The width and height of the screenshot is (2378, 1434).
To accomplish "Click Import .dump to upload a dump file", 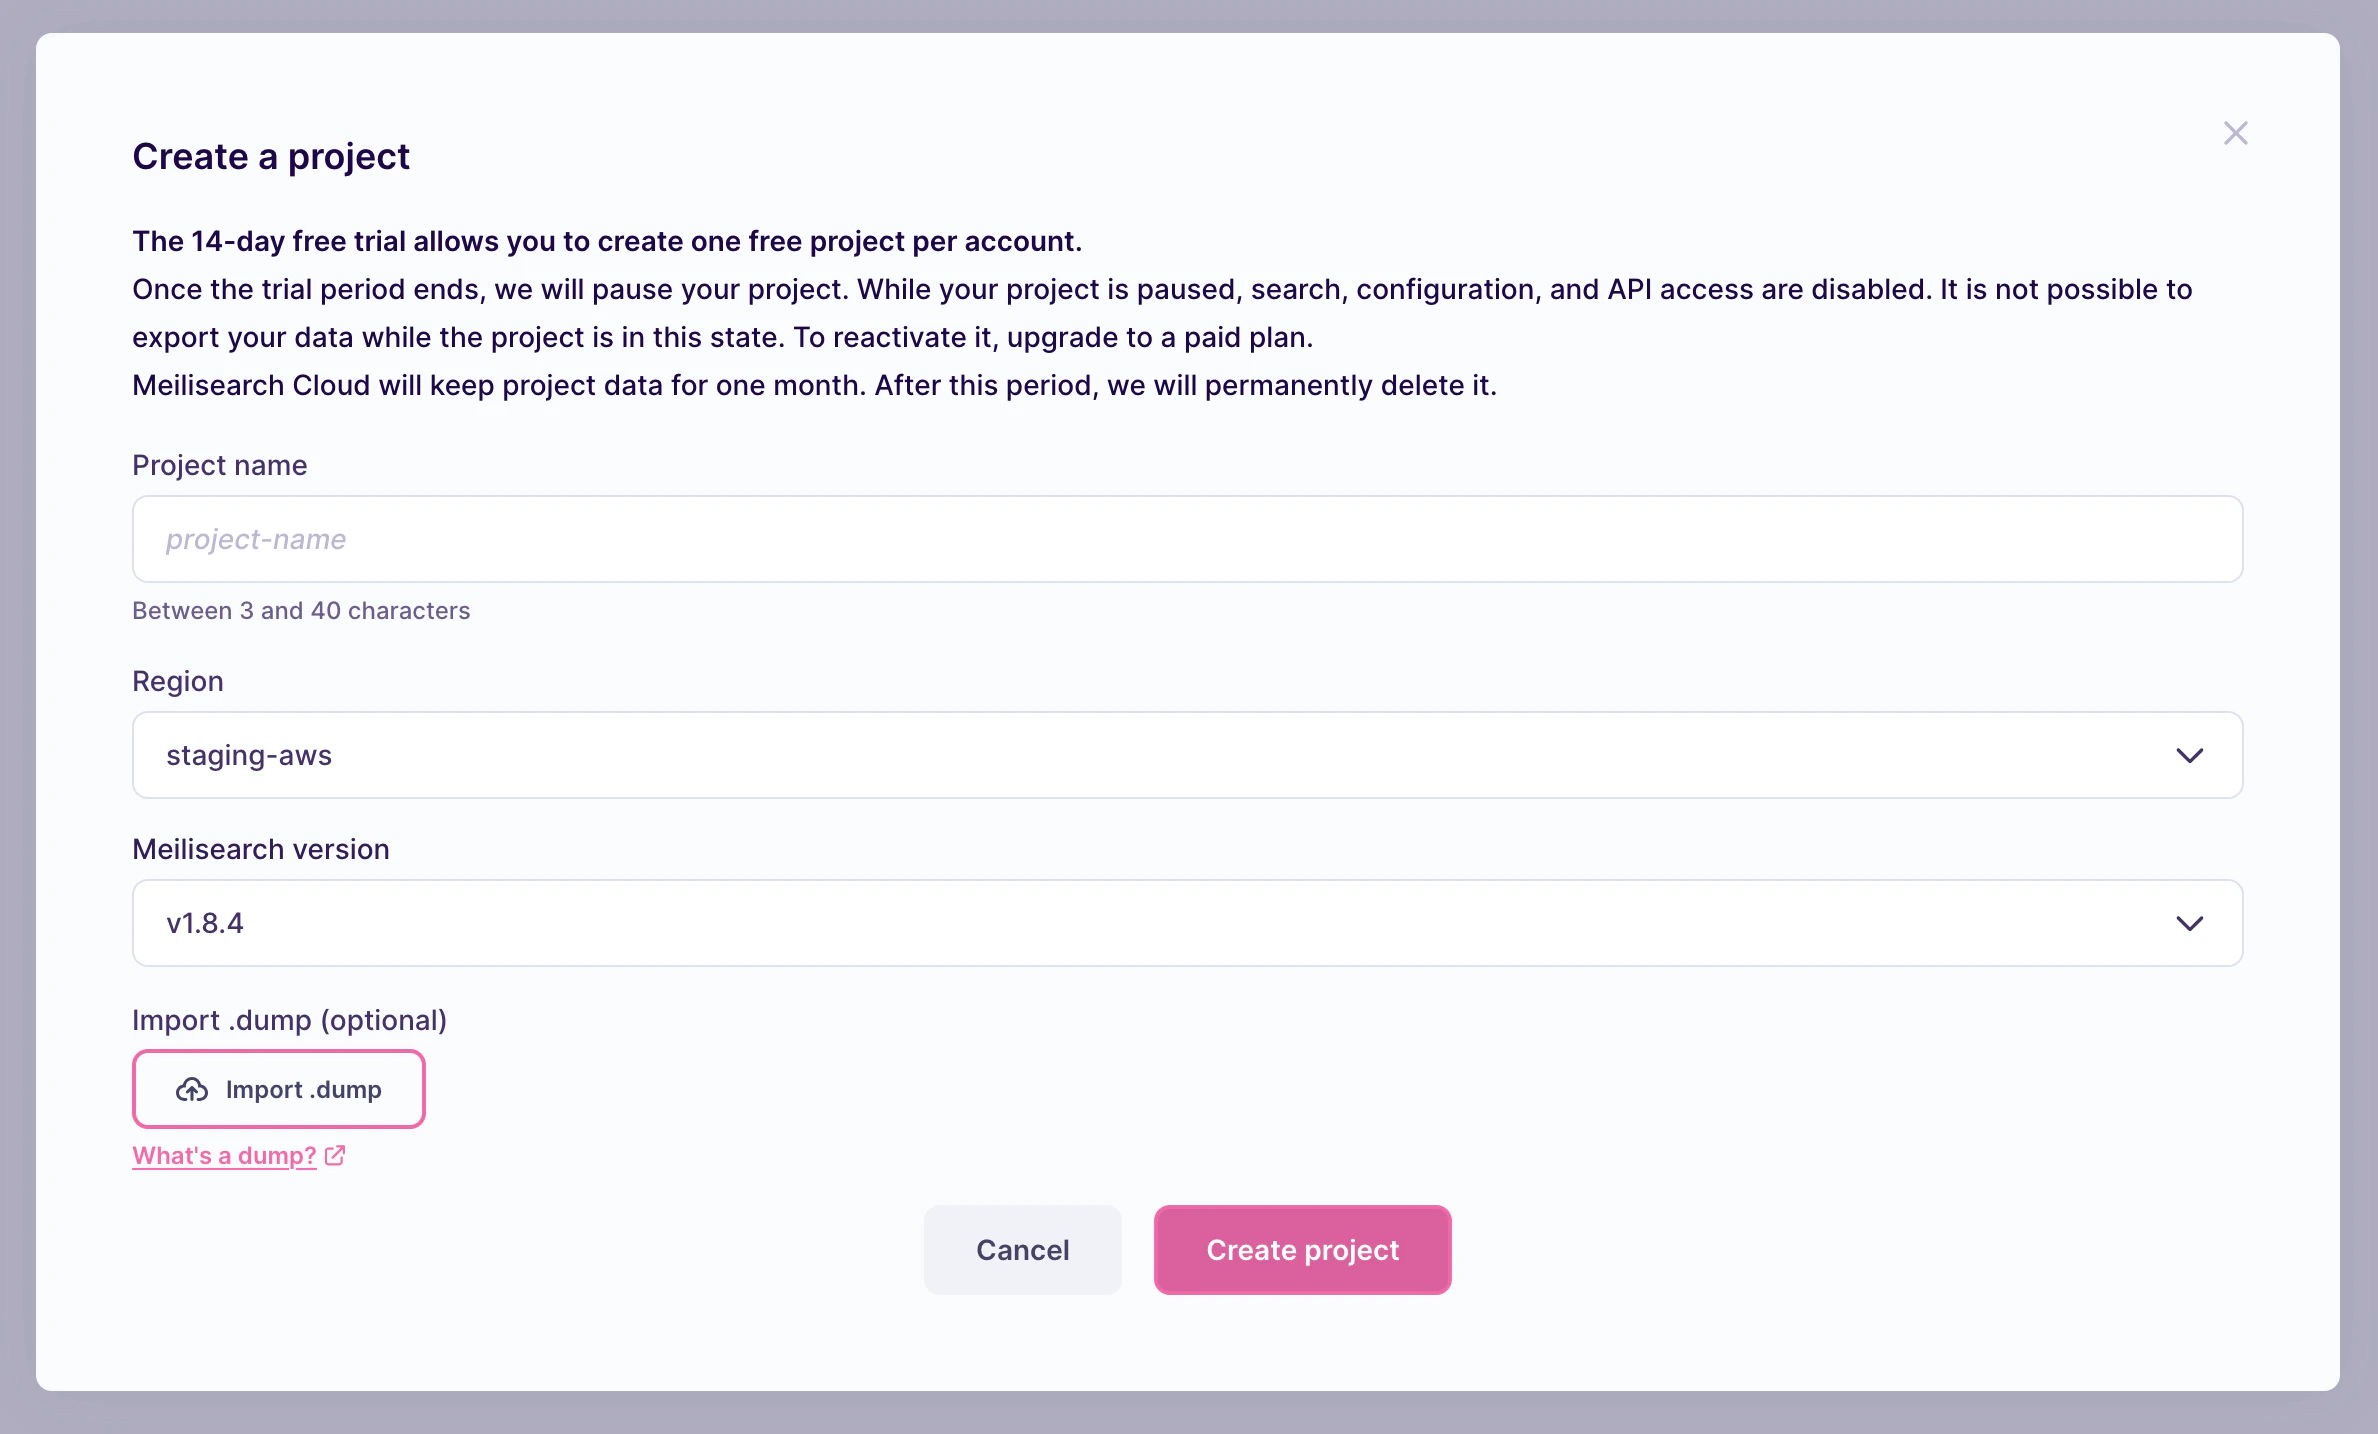I will click(x=278, y=1089).
